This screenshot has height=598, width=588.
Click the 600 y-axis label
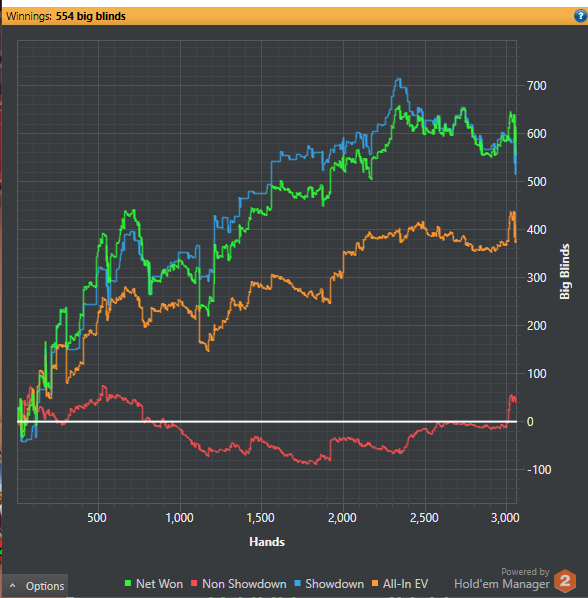(x=537, y=134)
